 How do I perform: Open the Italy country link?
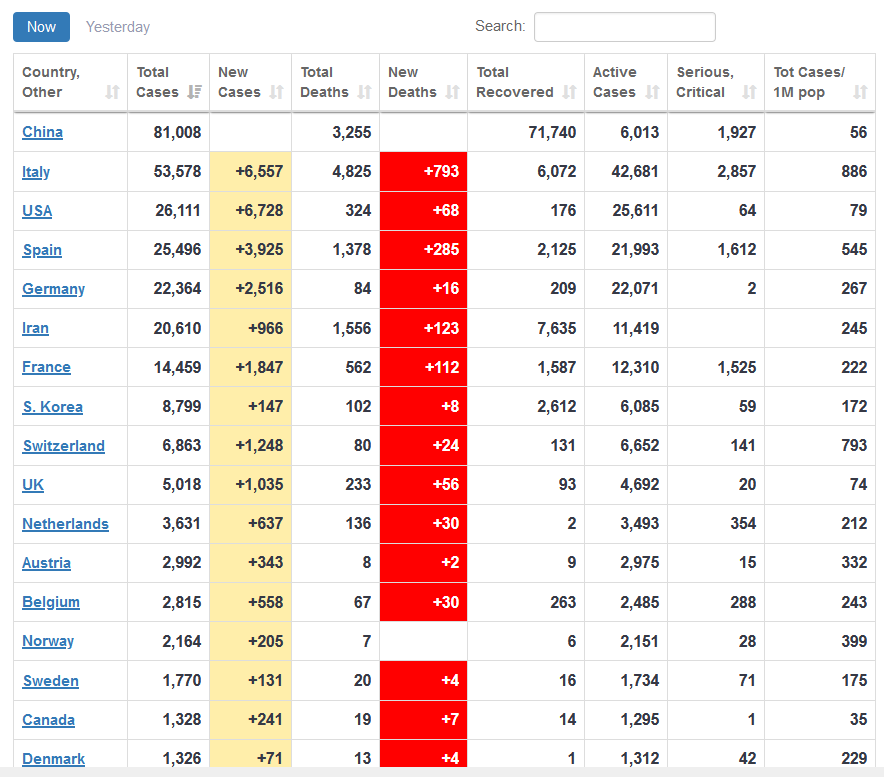(36, 172)
